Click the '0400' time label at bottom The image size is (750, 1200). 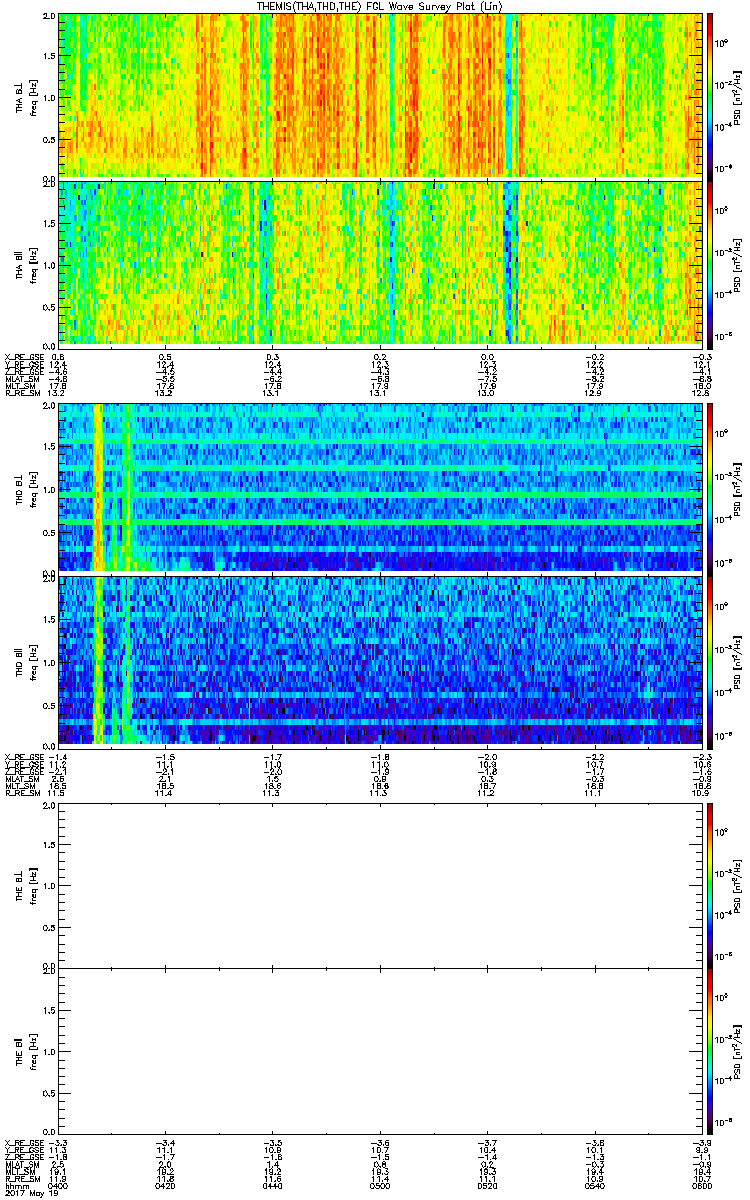pyautogui.click(x=59, y=1185)
